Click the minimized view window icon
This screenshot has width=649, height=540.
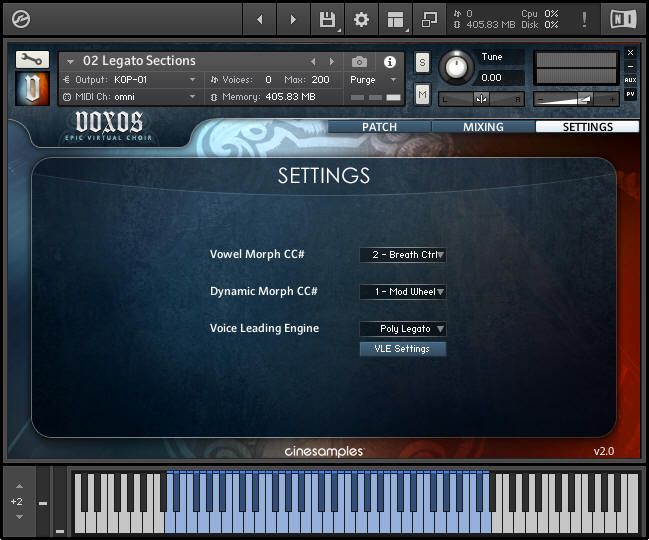(429, 19)
